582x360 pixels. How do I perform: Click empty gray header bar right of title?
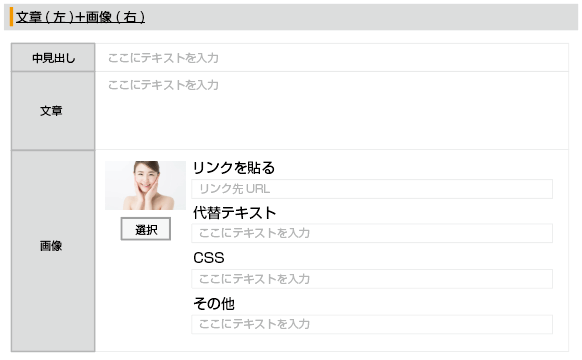tap(360, 17)
